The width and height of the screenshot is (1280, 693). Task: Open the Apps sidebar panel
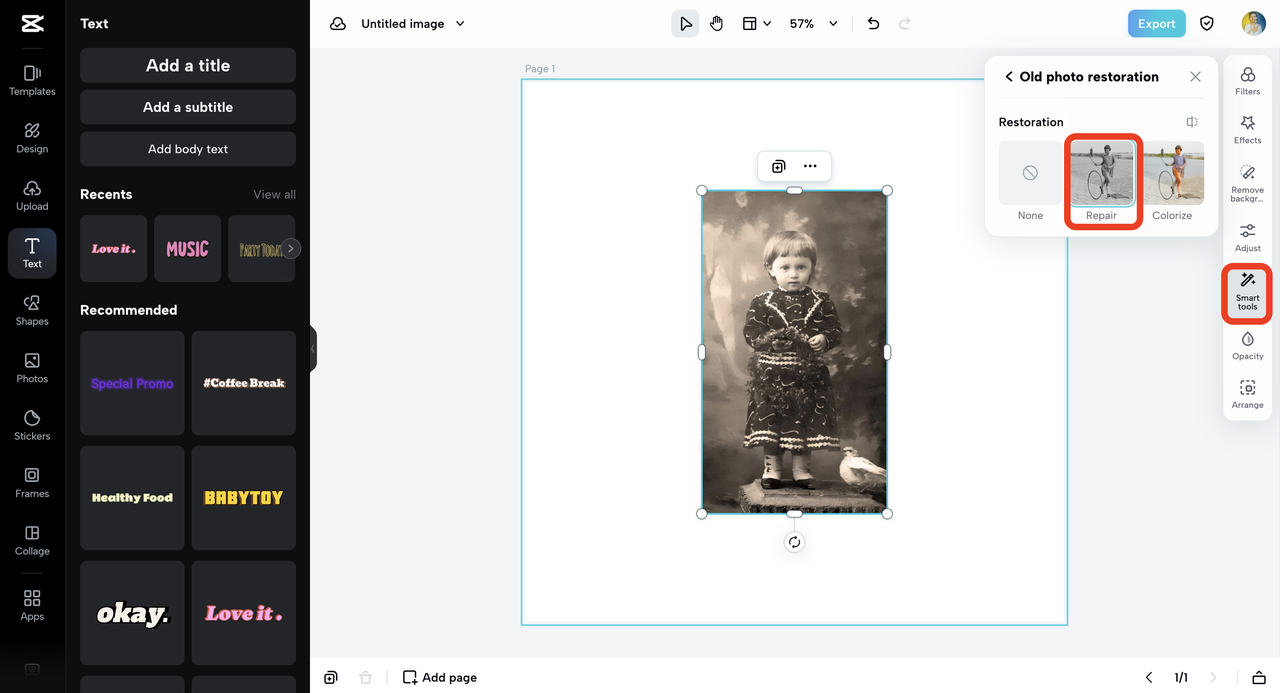[32, 605]
